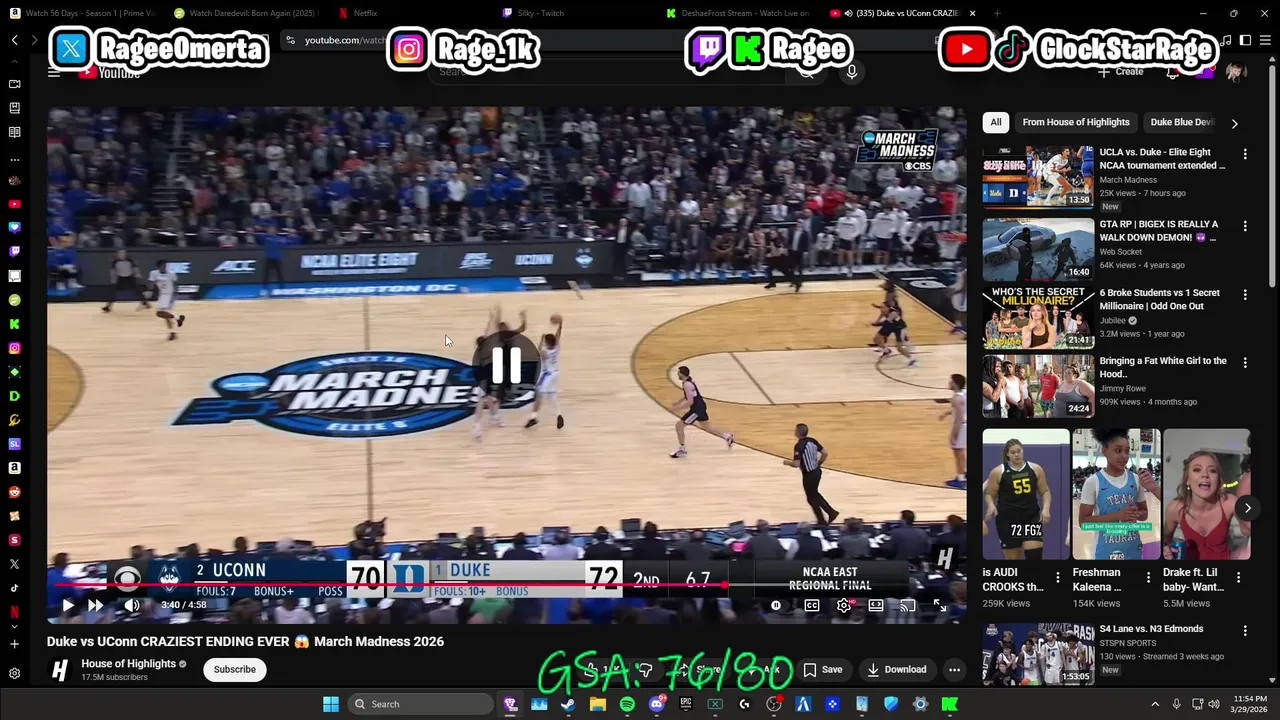The image size is (1280, 720).
Task: Open 6 Broke Students vs 1 Secret Millionaire
Action: [1160, 299]
